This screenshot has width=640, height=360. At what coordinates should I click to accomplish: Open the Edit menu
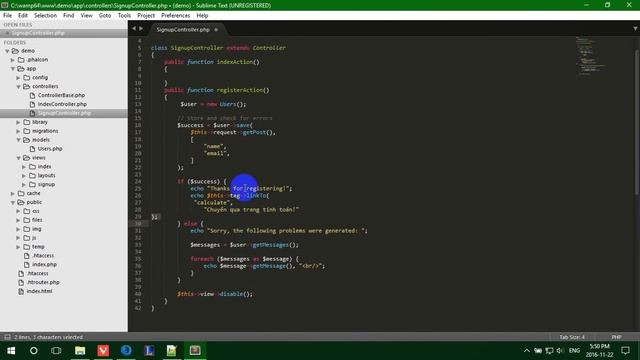tap(23, 16)
